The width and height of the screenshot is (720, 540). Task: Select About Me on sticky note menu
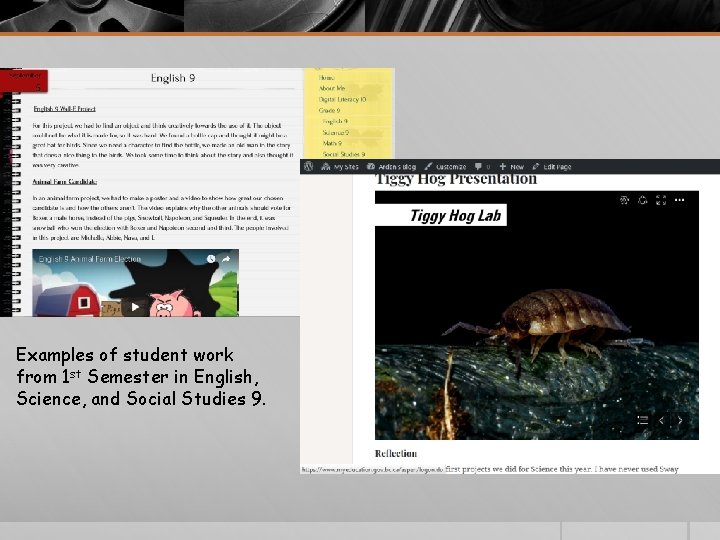(332, 88)
